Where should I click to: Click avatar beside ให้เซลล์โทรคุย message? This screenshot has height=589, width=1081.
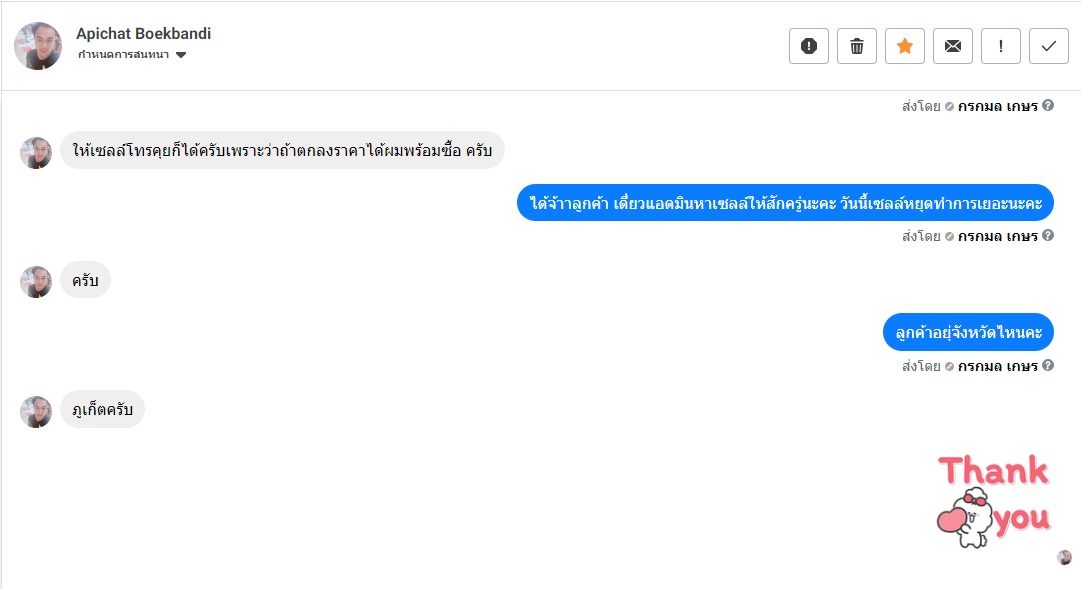pyautogui.click(x=36, y=152)
